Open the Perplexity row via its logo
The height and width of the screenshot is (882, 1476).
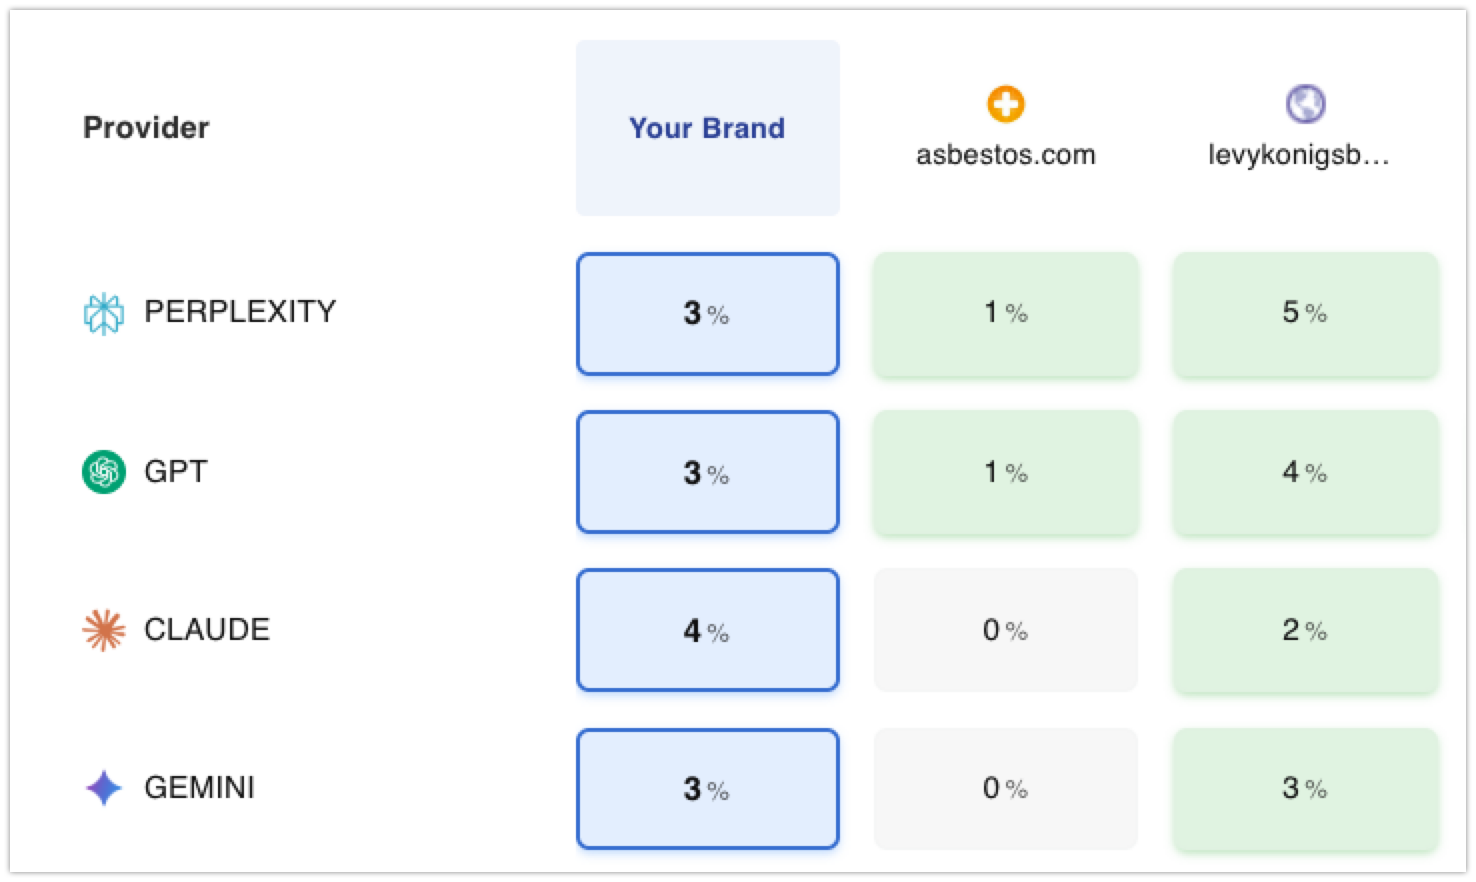point(105,312)
